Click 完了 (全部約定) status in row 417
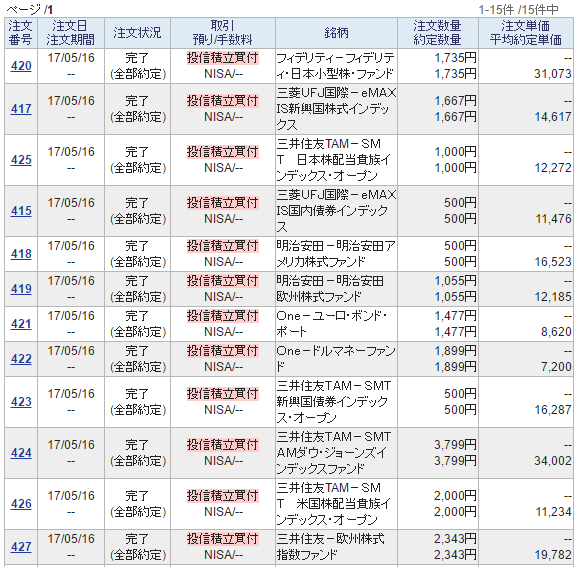The width and height of the screenshot is (579, 567). pos(137,109)
